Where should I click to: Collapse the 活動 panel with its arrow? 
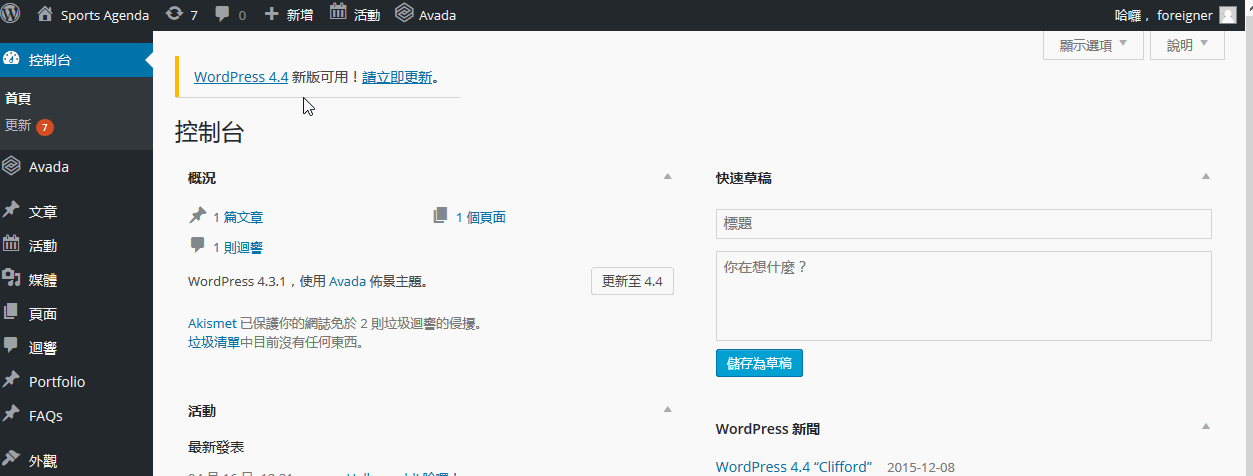tap(668, 410)
